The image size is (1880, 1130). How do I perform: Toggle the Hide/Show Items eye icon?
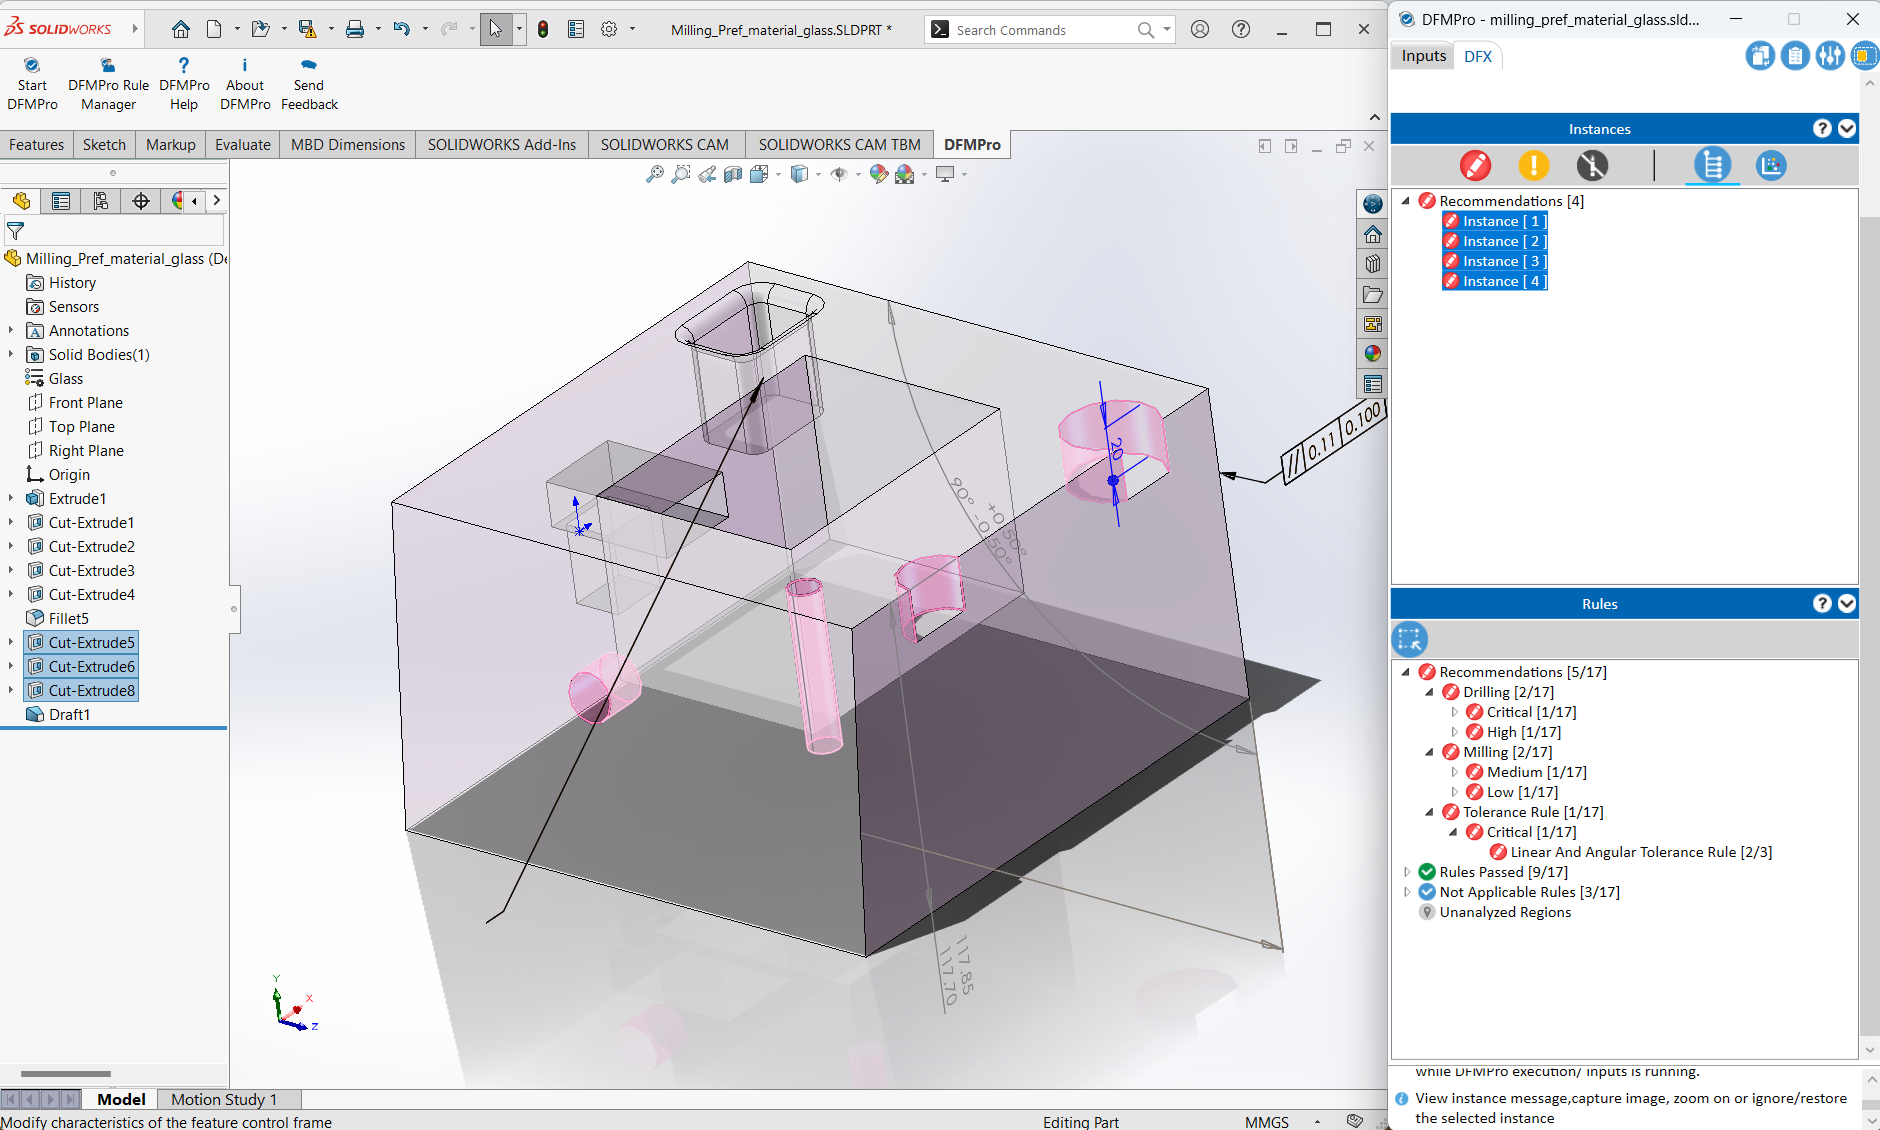point(839,174)
